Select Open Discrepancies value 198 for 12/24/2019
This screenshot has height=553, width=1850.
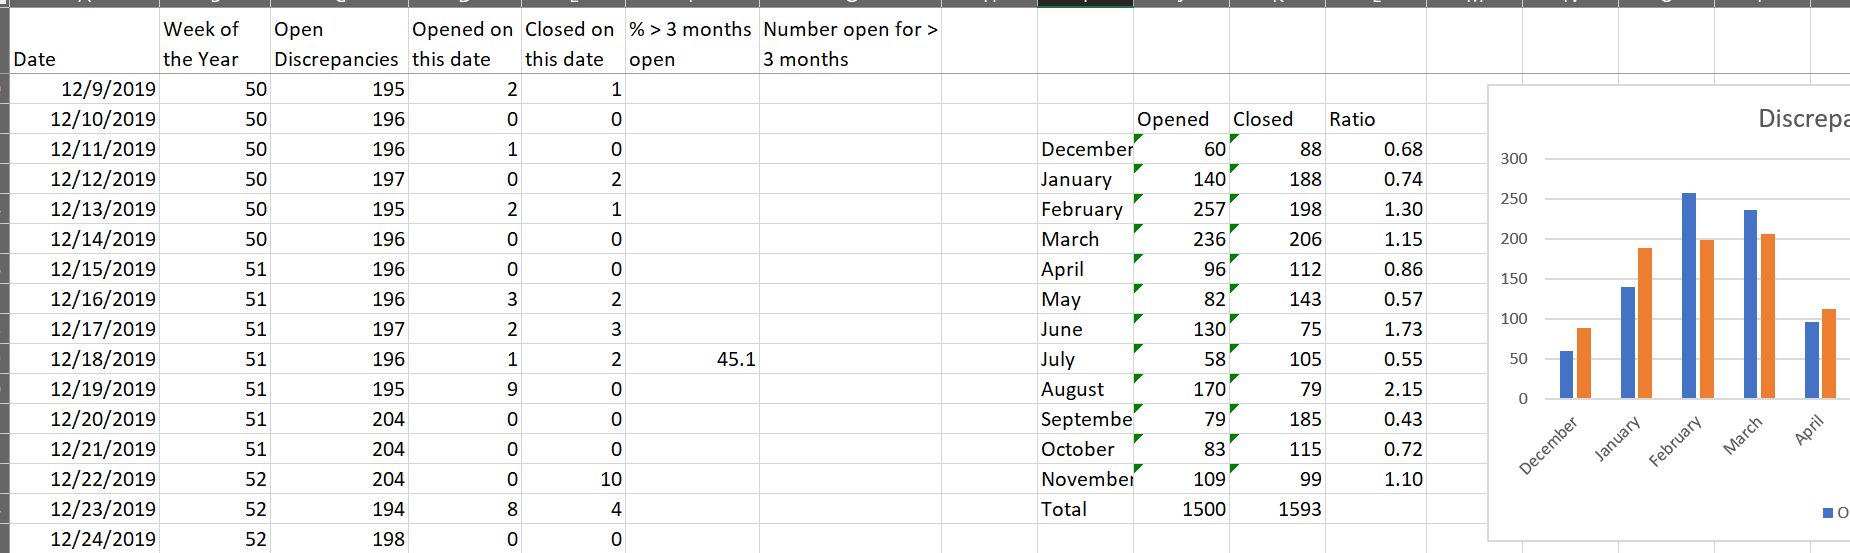[338, 539]
